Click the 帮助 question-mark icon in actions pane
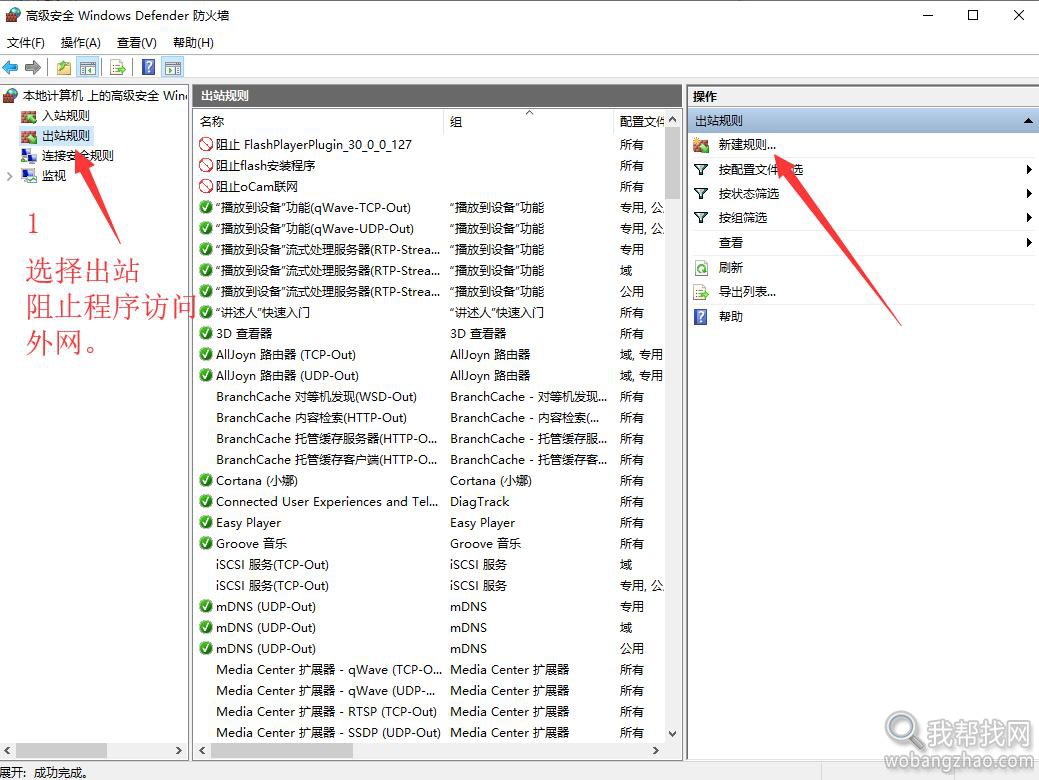 tap(701, 317)
